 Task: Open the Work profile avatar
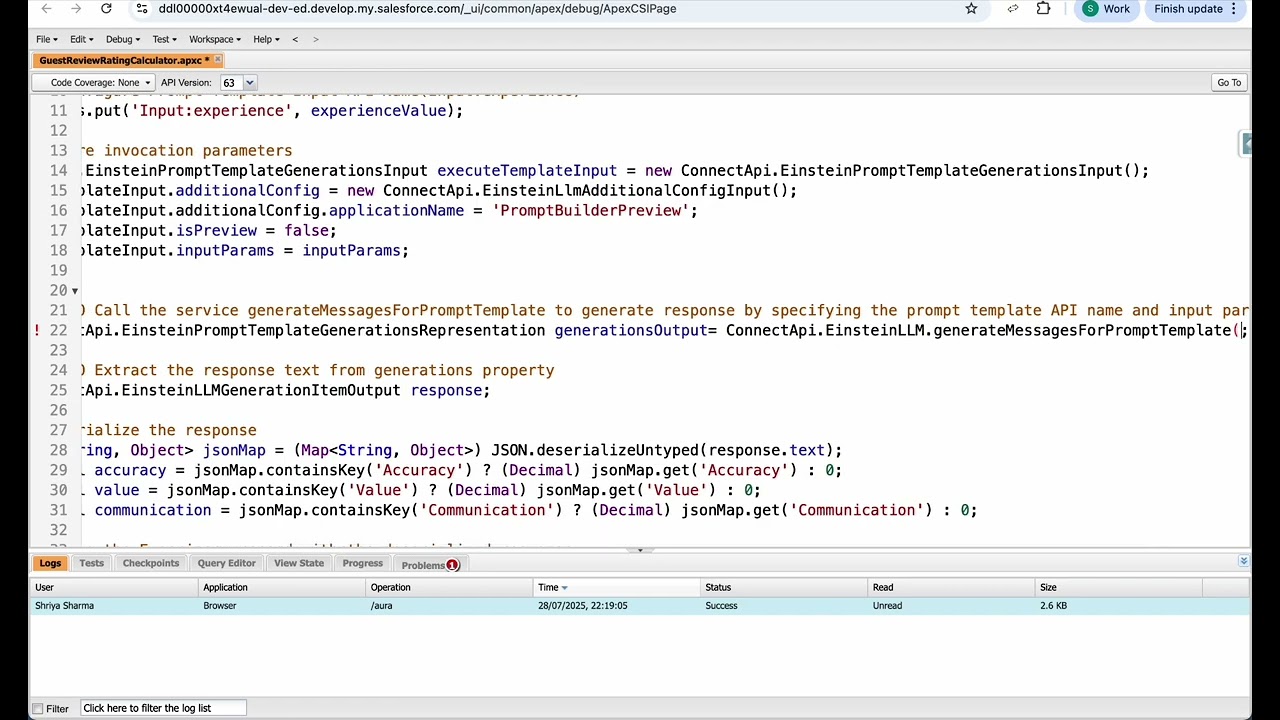(1107, 9)
